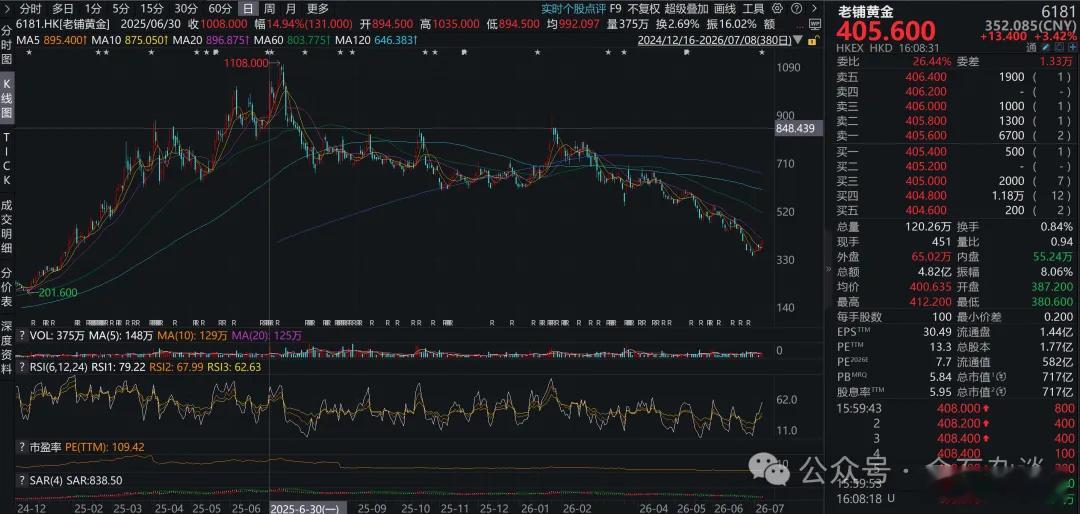The width and height of the screenshot is (1080, 514).
Task: Click the 买四 price 404.800 row
Action: pyautogui.click(x=952, y=196)
